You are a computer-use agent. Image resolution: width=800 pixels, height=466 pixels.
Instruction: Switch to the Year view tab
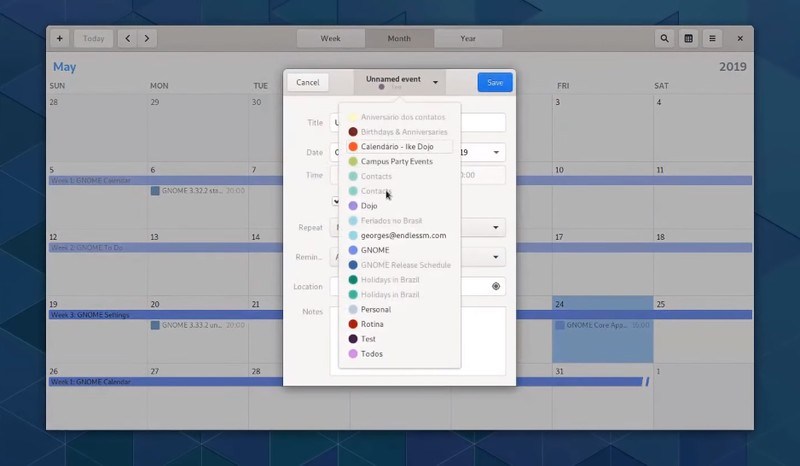(x=468, y=38)
